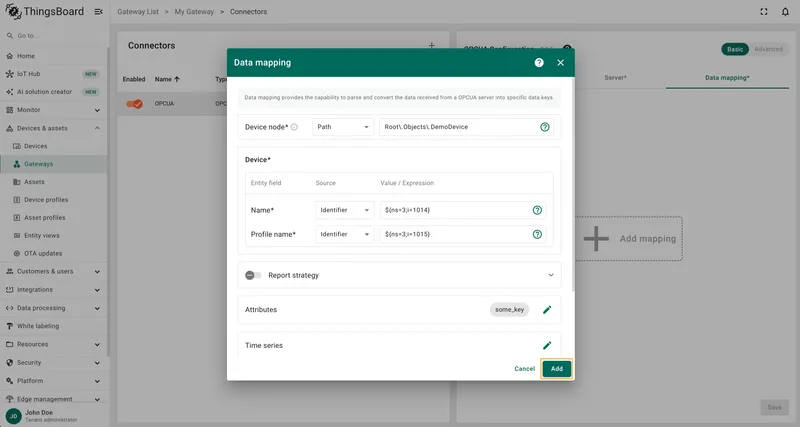The height and width of the screenshot is (427, 800).
Task: Expand the Report strategy section chevron
Action: [x=551, y=275]
